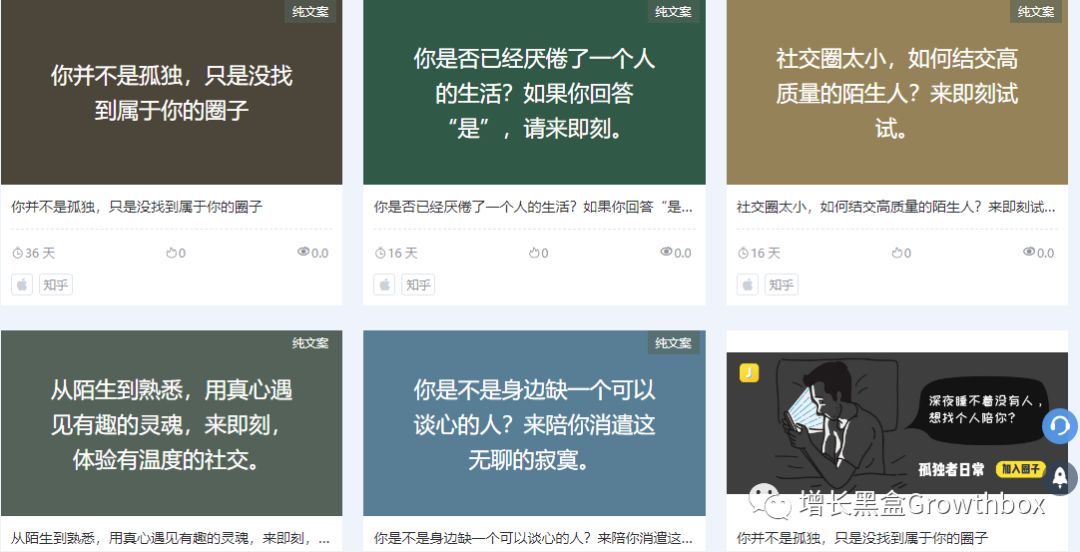Click title link 从陌生到熟悉，用真心遇见有趣的灵魂
Screen dimensions: 1080x552
point(170,538)
